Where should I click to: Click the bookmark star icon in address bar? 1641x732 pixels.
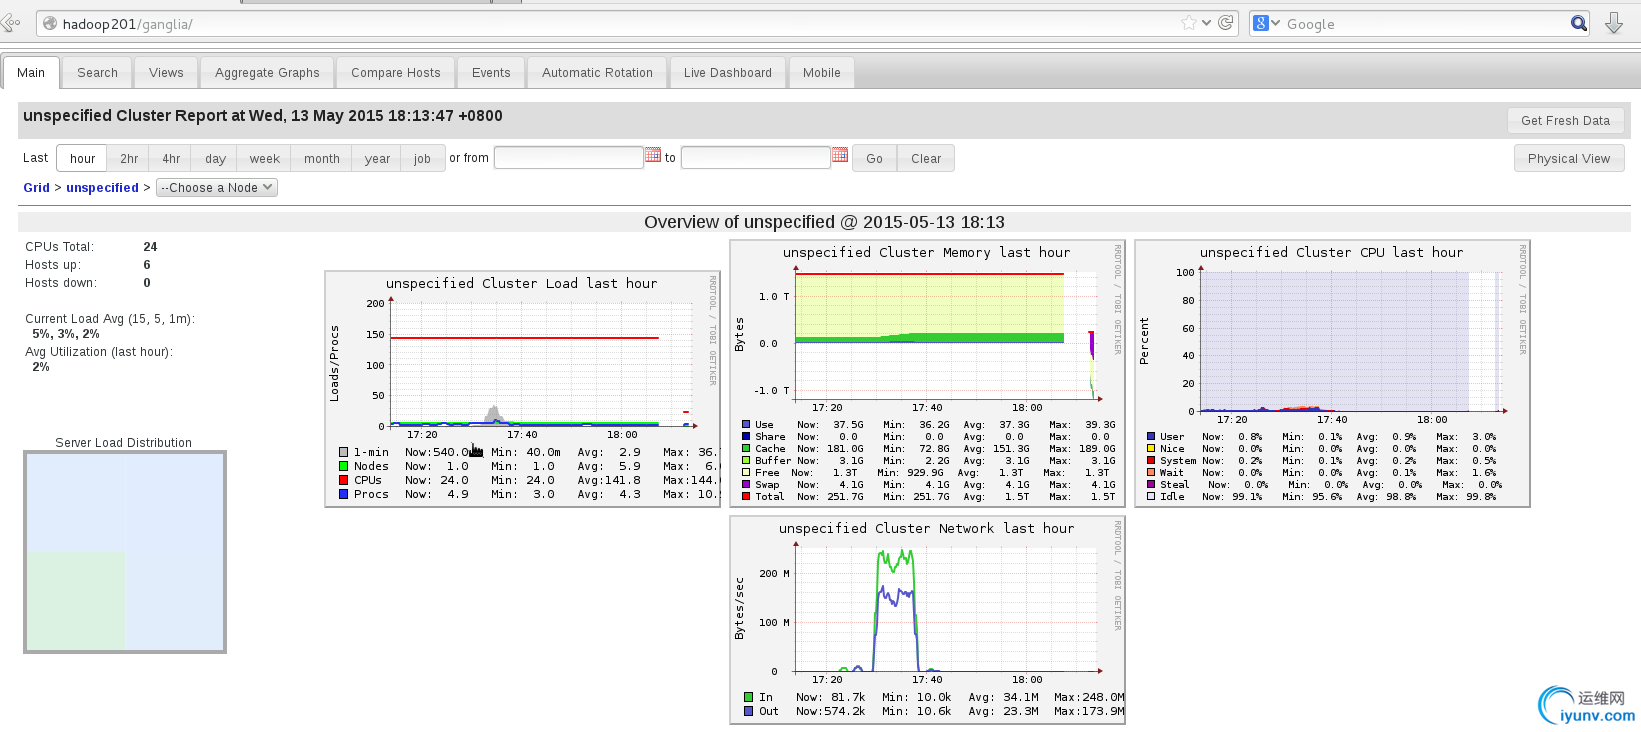tap(1189, 23)
